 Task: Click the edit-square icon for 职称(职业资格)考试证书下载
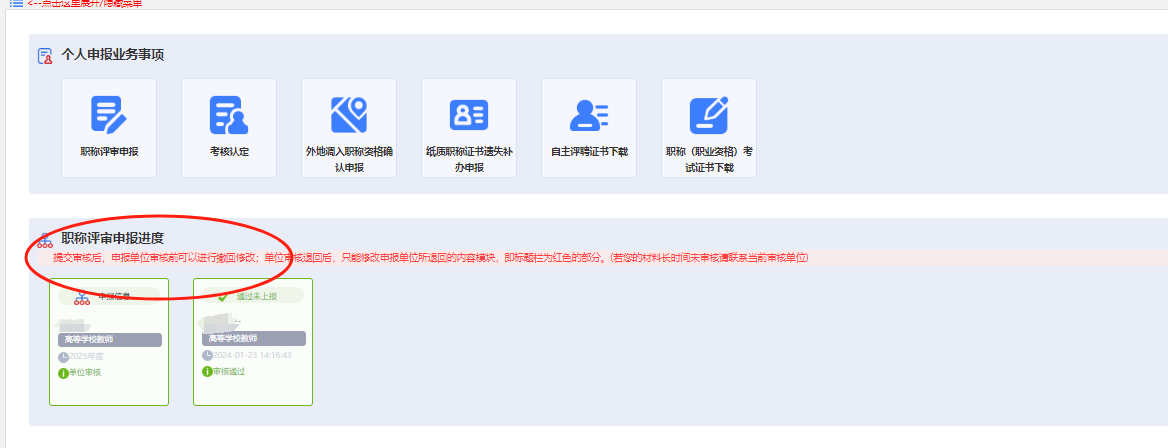click(708, 115)
